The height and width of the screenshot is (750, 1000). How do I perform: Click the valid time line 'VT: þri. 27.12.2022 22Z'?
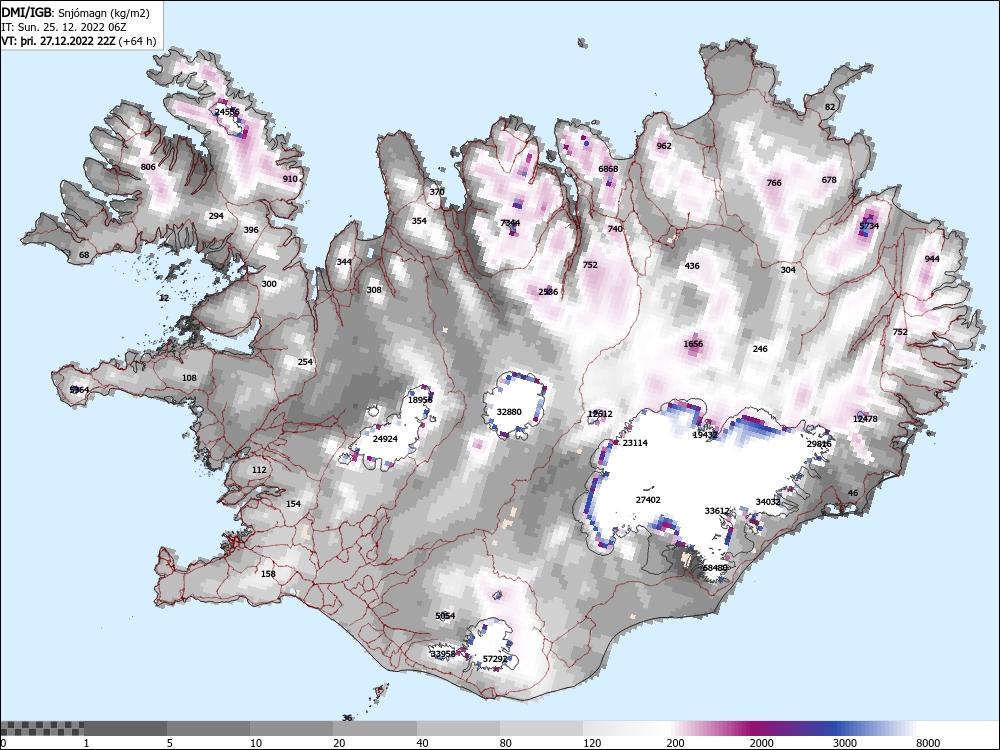tap(59, 41)
